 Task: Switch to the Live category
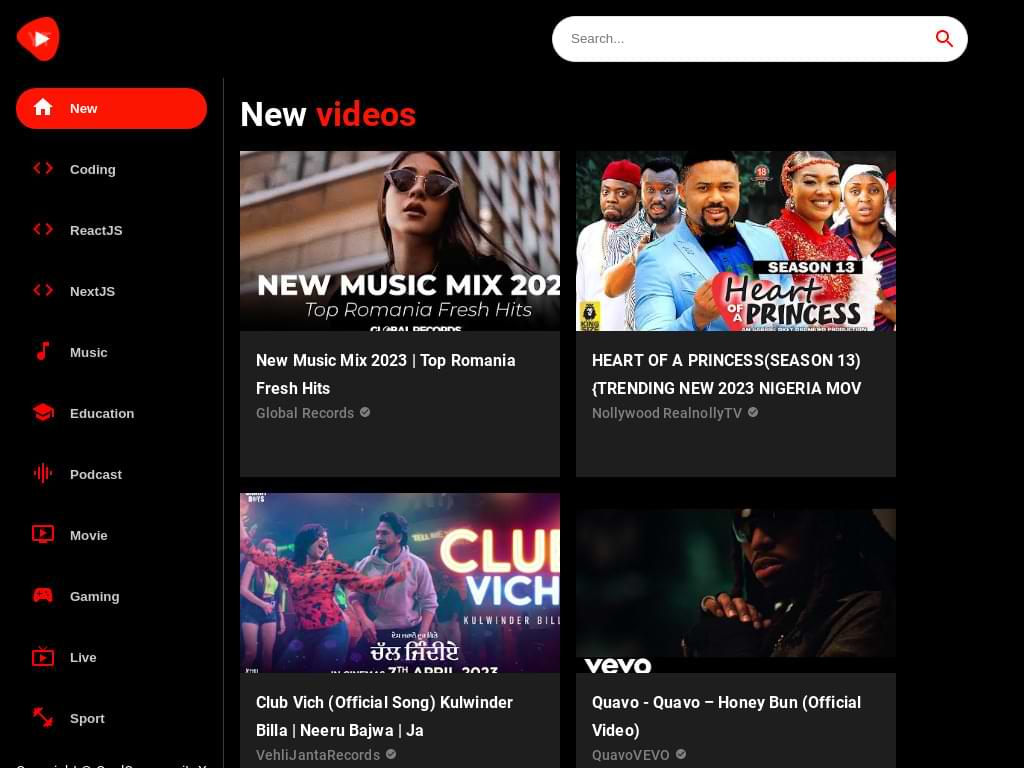click(x=112, y=657)
